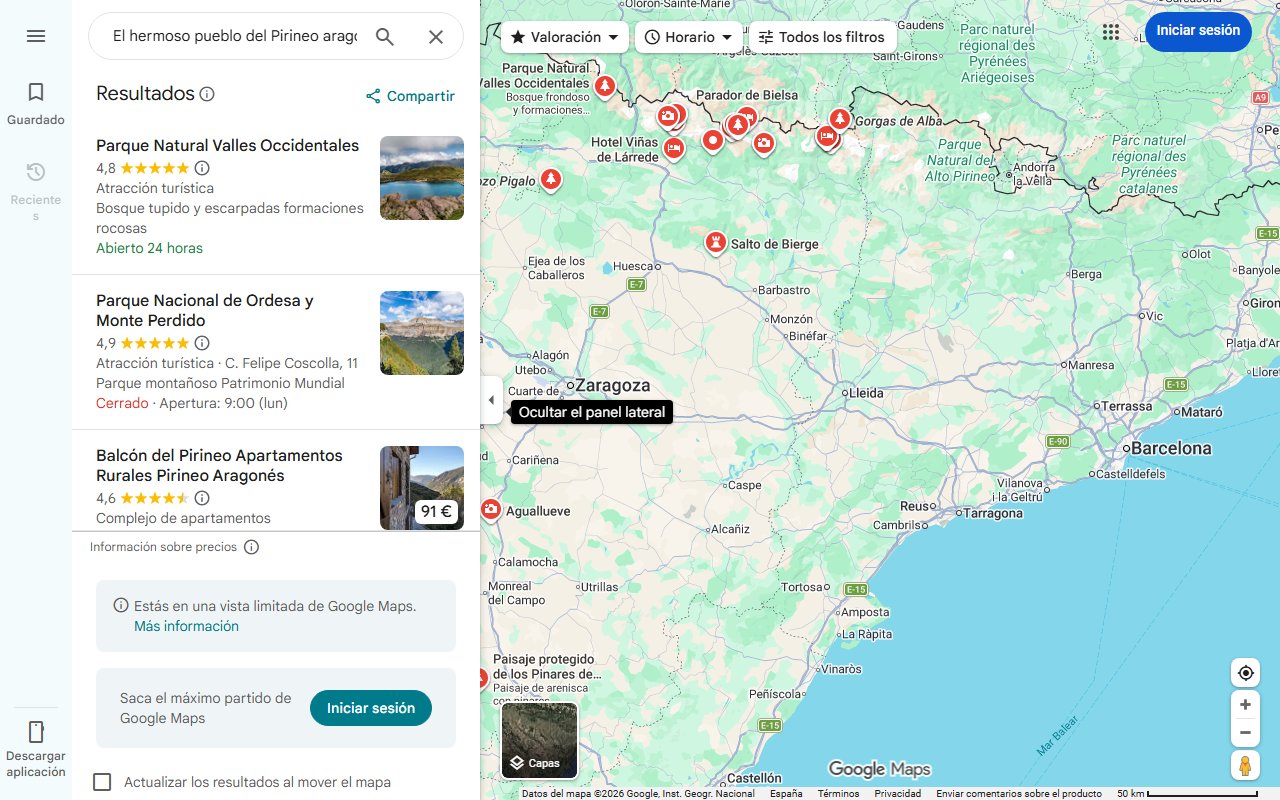
Task: Open the Google apps grid launcher
Action: coord(1110,31)
